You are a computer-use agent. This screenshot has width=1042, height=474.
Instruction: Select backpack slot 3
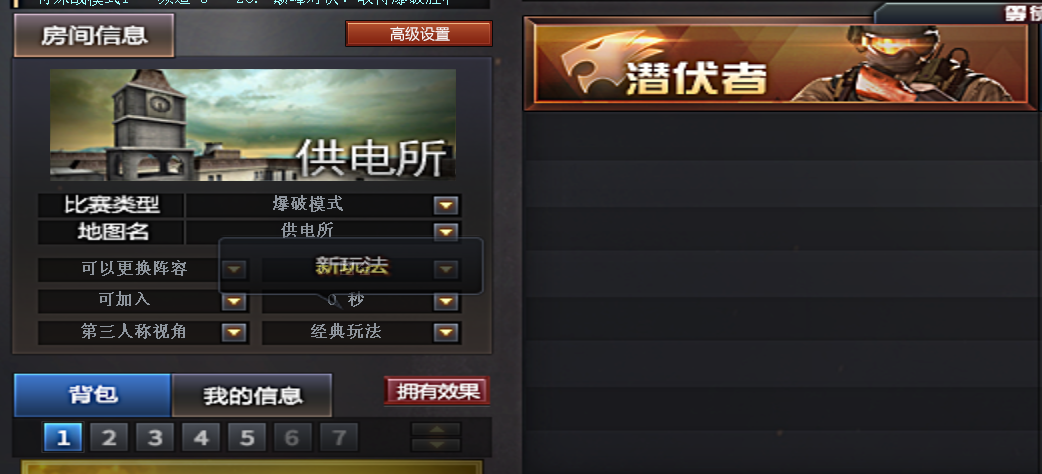tap(155, 437)
